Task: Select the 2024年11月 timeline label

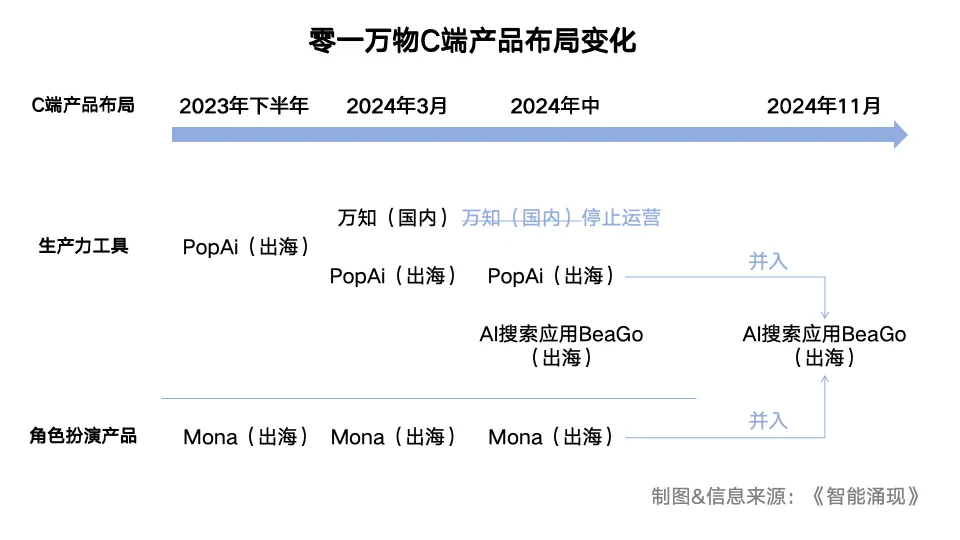Action: point(823,106)
